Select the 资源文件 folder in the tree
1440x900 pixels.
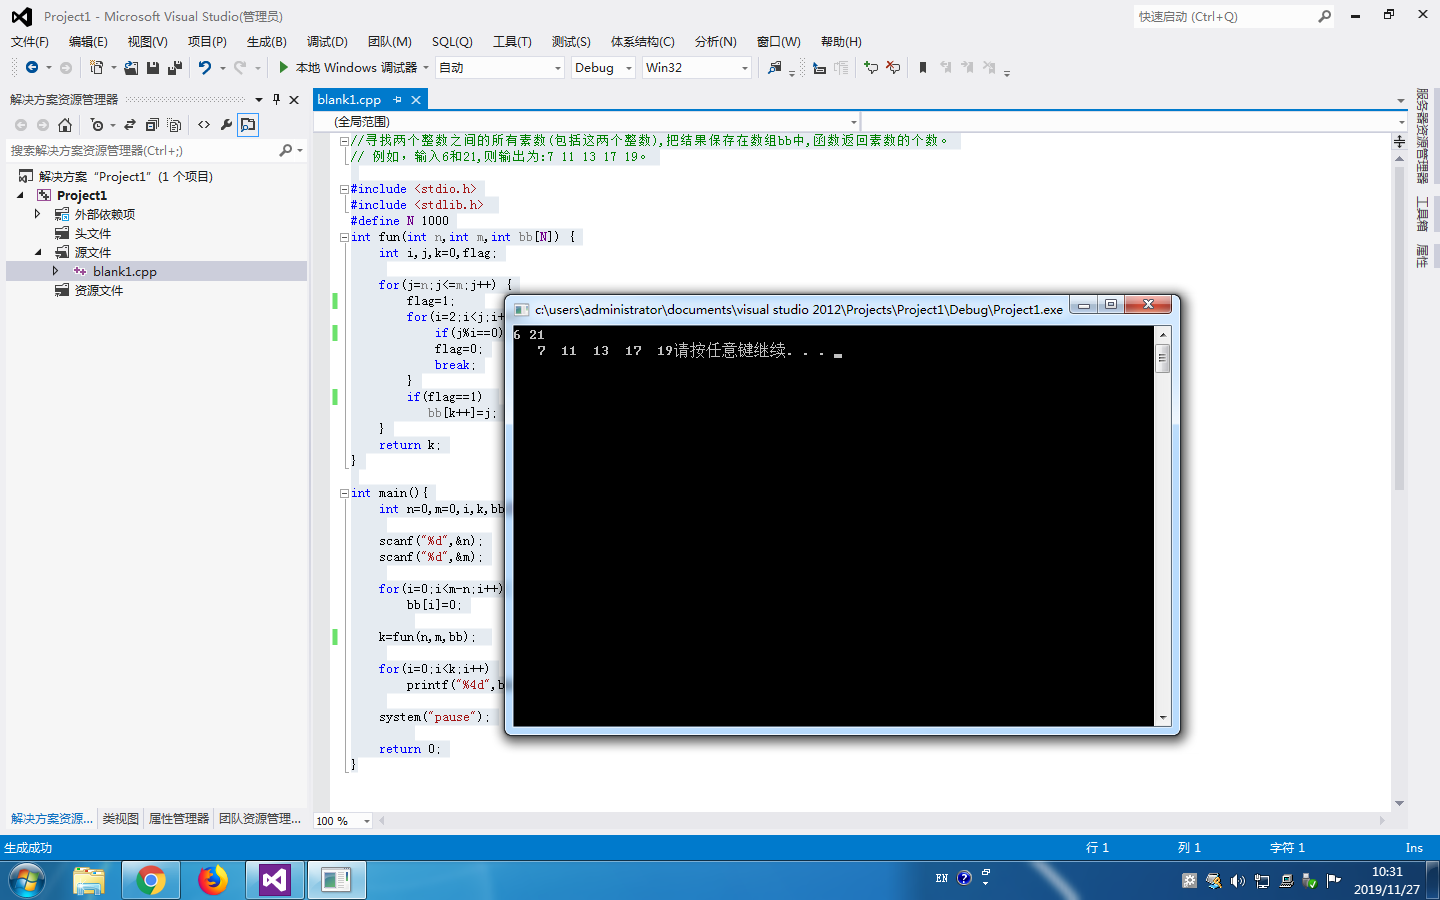(x=99, y=290)
